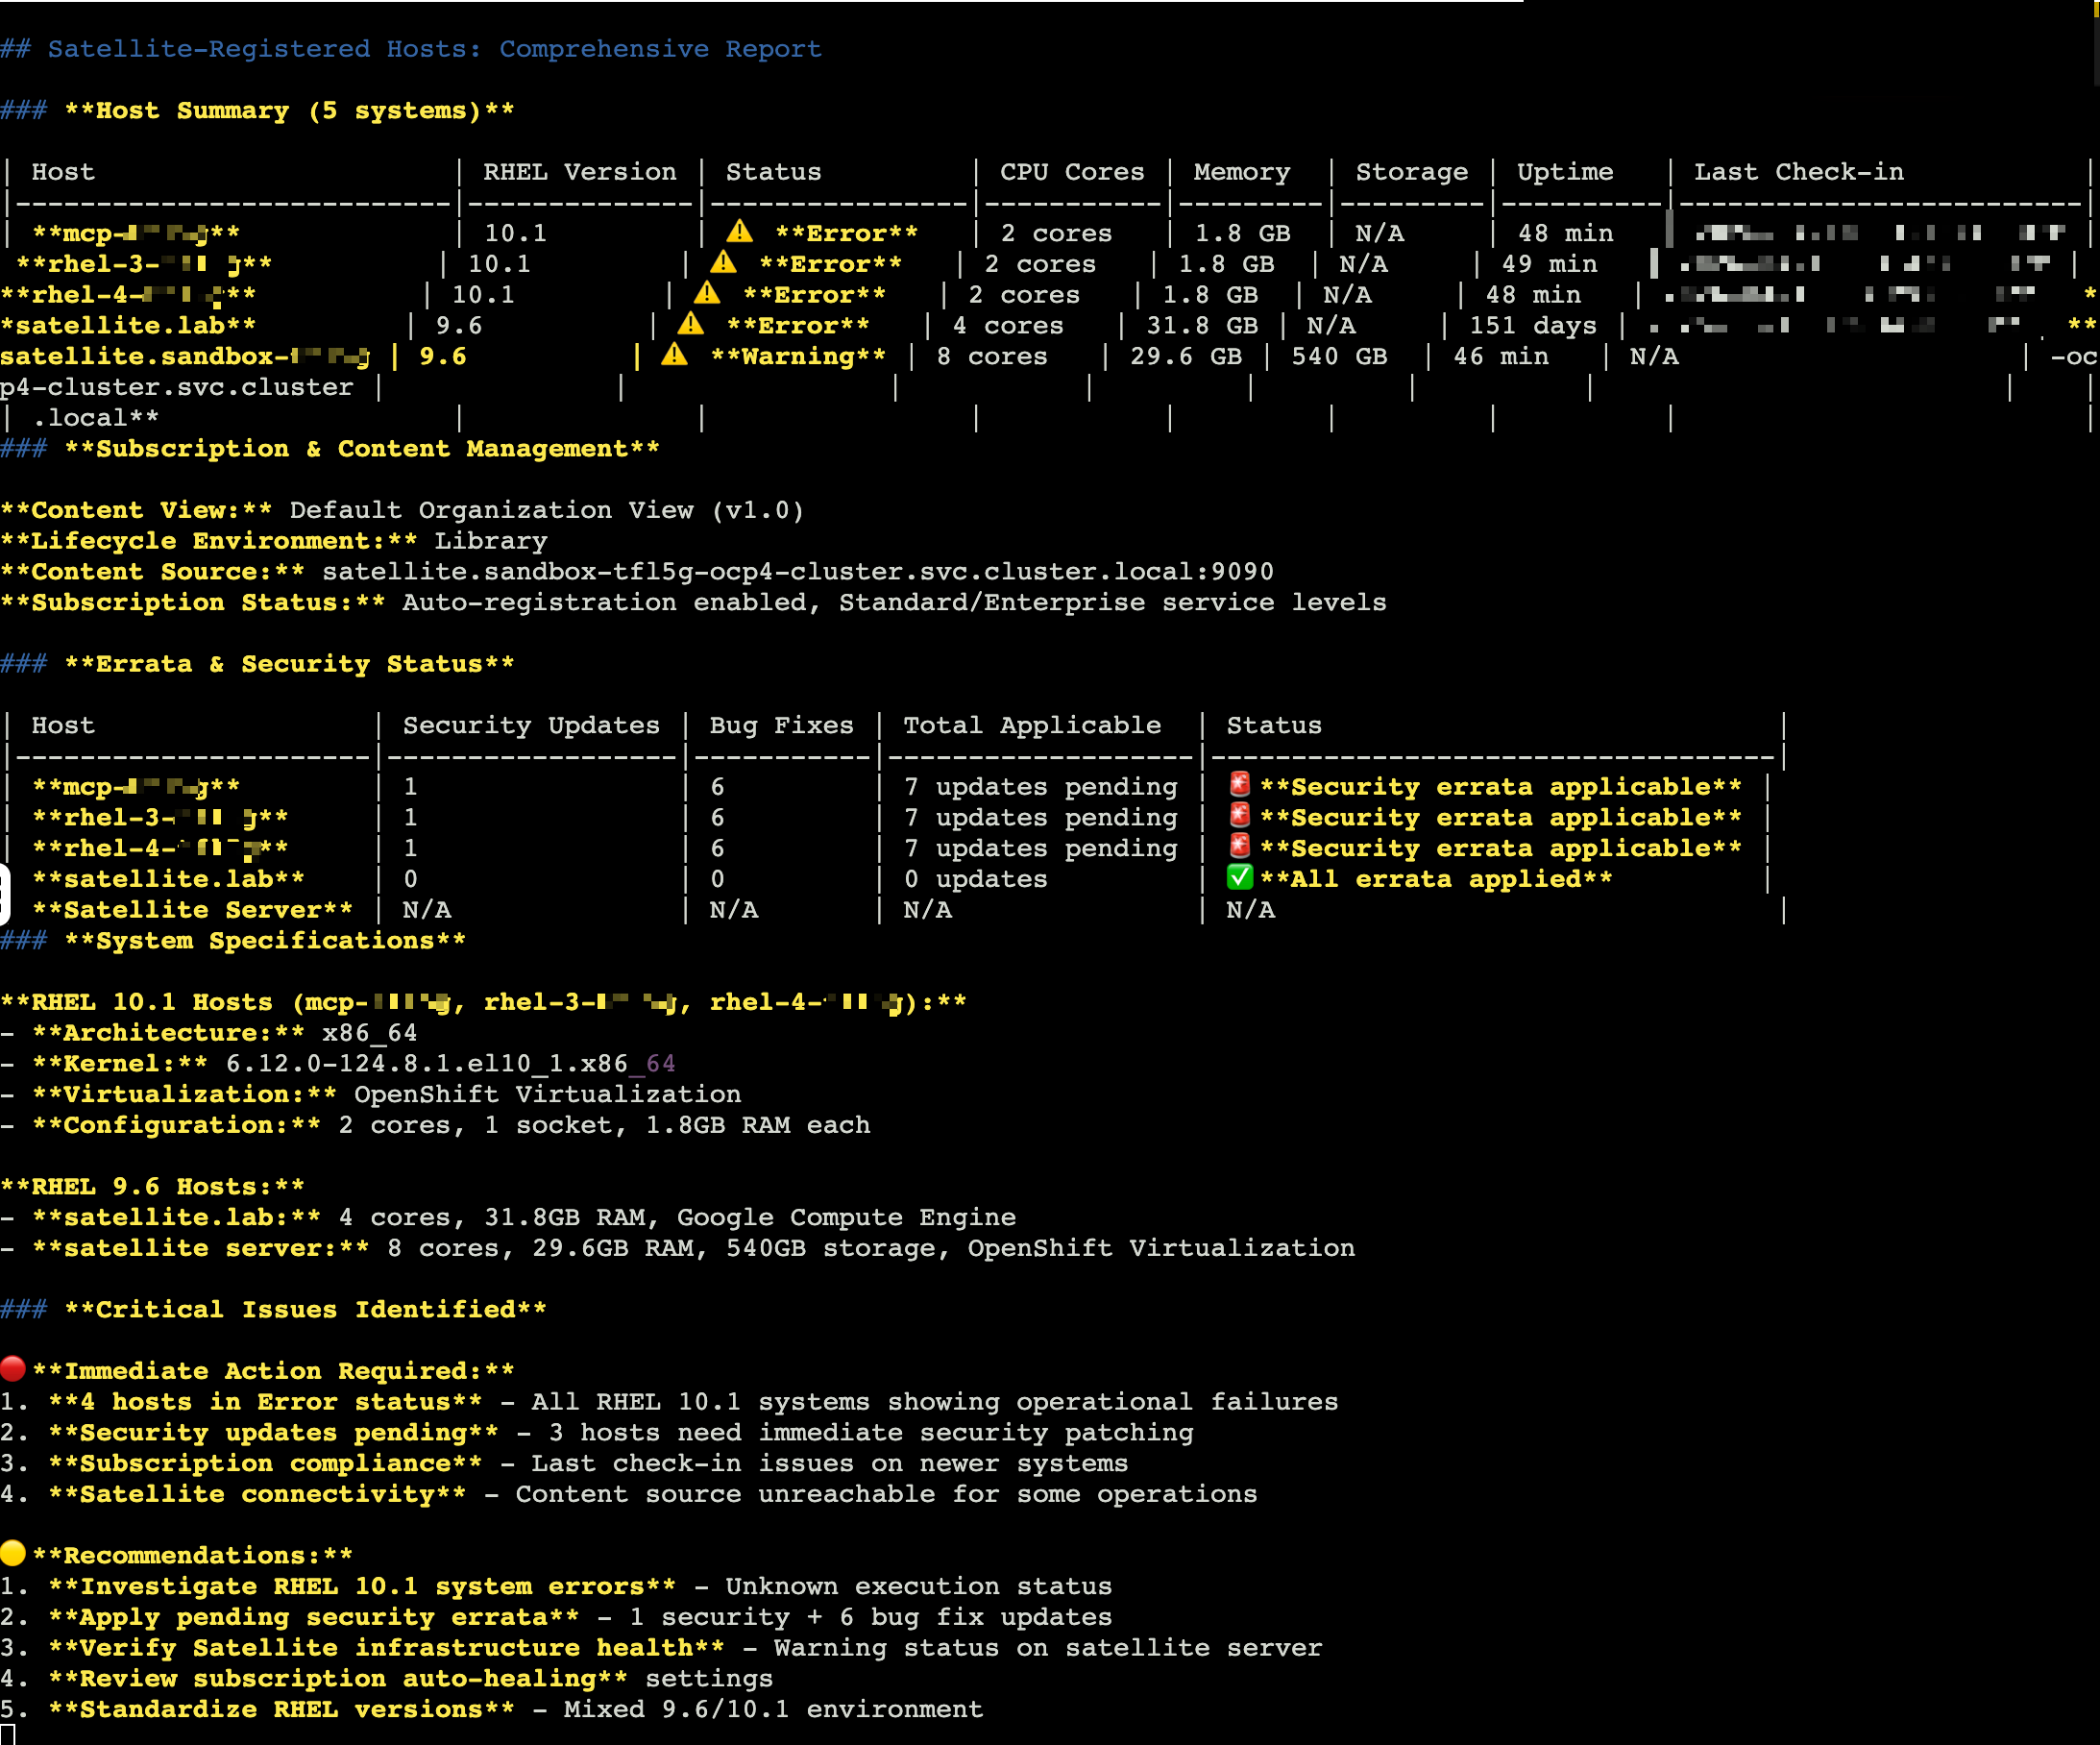
Task: Click warning icon in rhel-4 host summary row
Action: click(707, 293)
